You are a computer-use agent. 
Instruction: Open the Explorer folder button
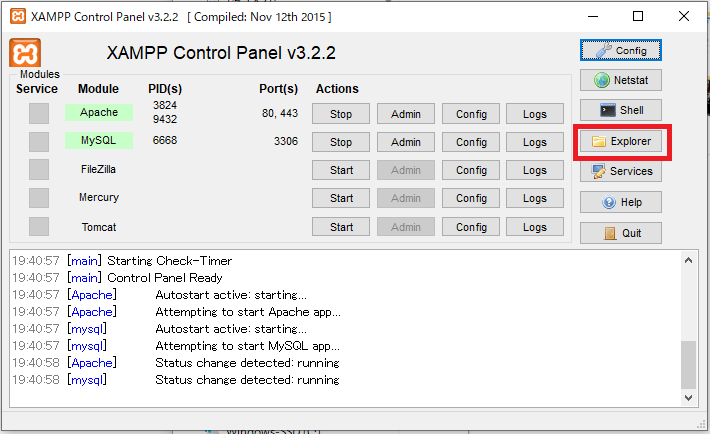click(x=620, y=142)
